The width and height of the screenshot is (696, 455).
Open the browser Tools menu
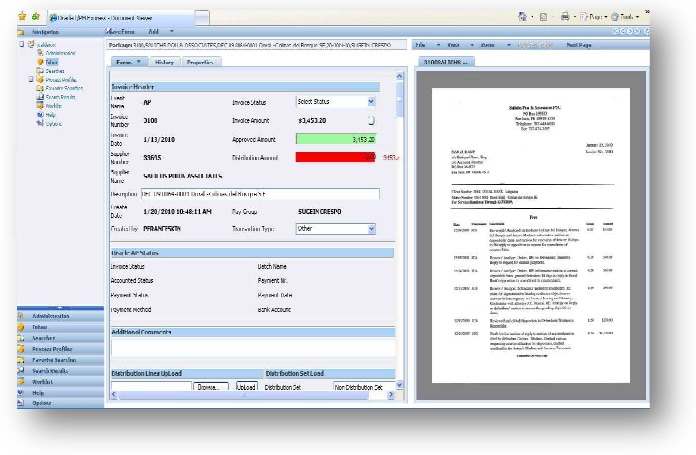coord(625,17)
